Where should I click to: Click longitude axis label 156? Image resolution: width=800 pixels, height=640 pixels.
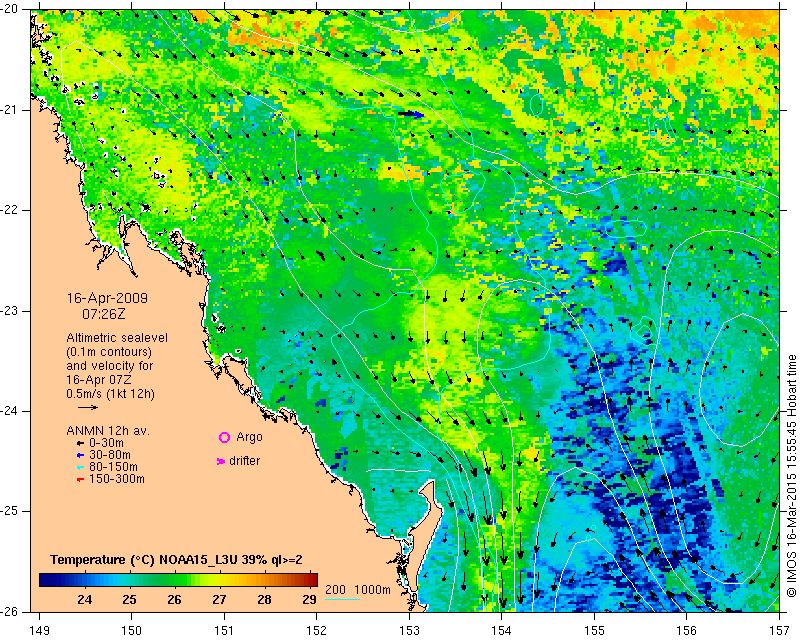tap(687, 631)
